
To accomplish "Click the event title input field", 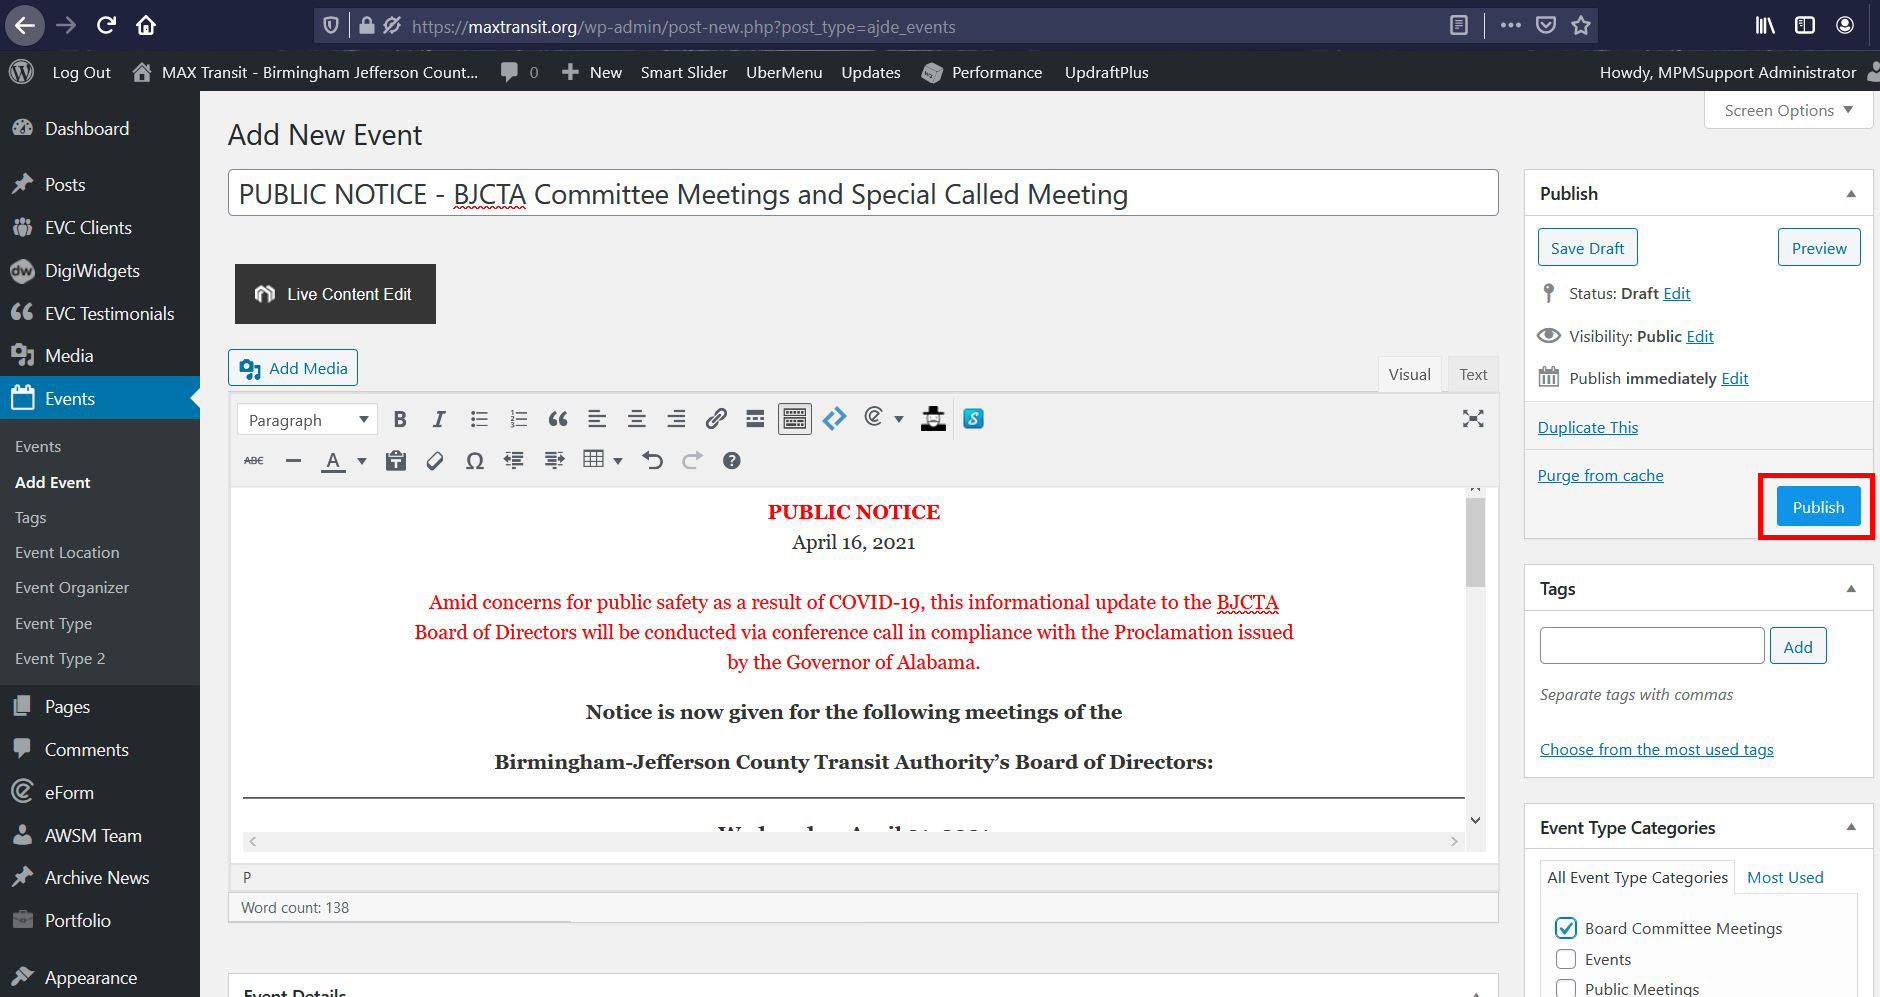I will (863, 193).
